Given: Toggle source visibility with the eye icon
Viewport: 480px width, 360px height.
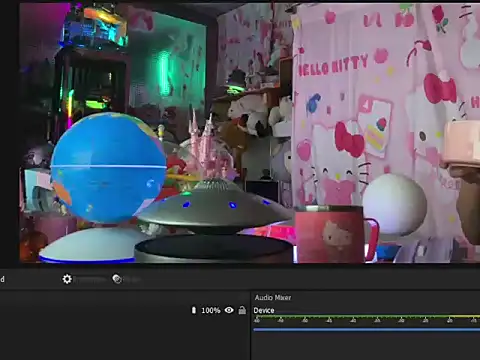Looking at the screenshot, I should point(229,310).
